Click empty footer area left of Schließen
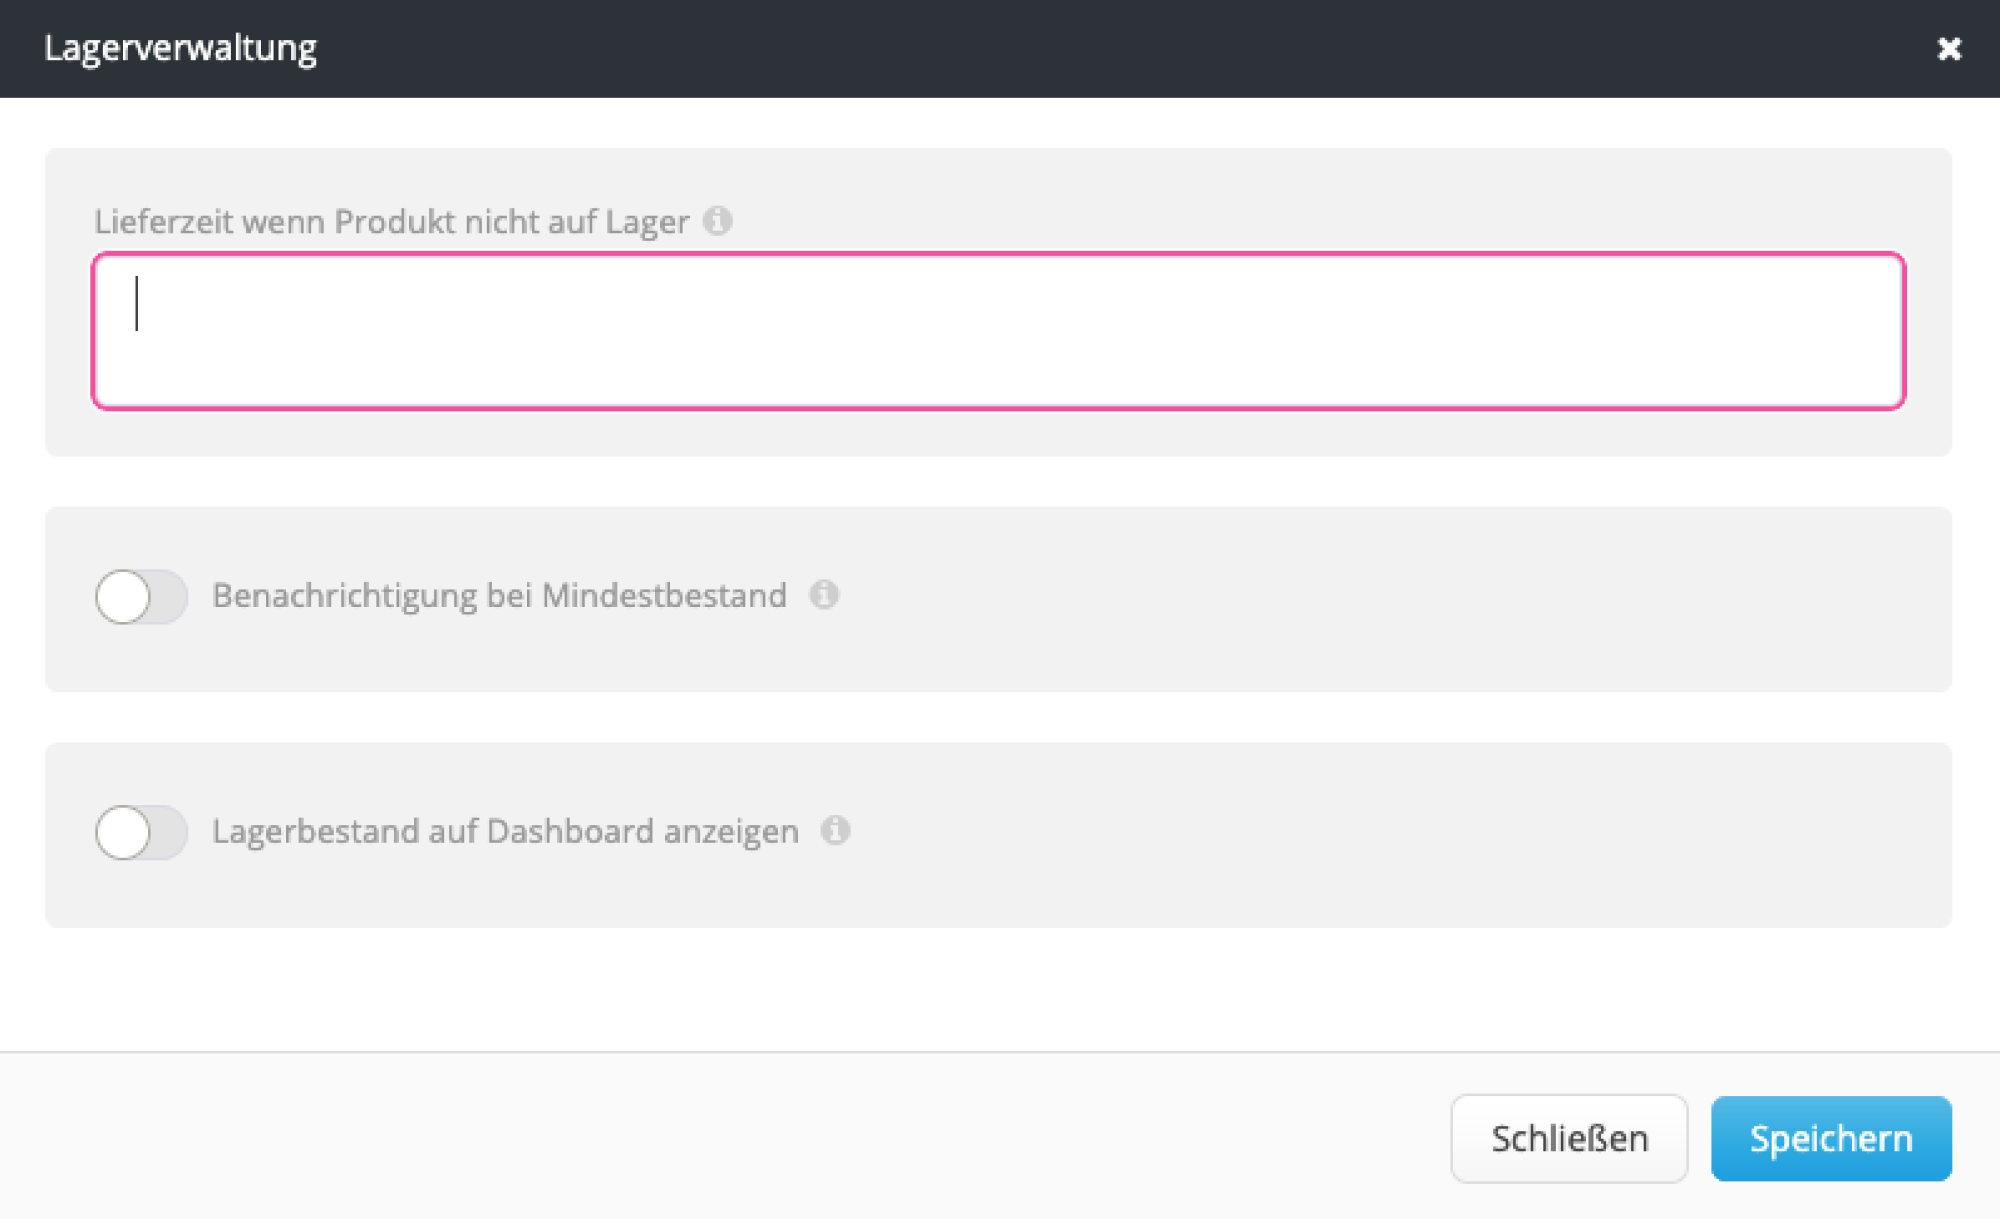The image size is (2000, 1219). coord(700,1138)
